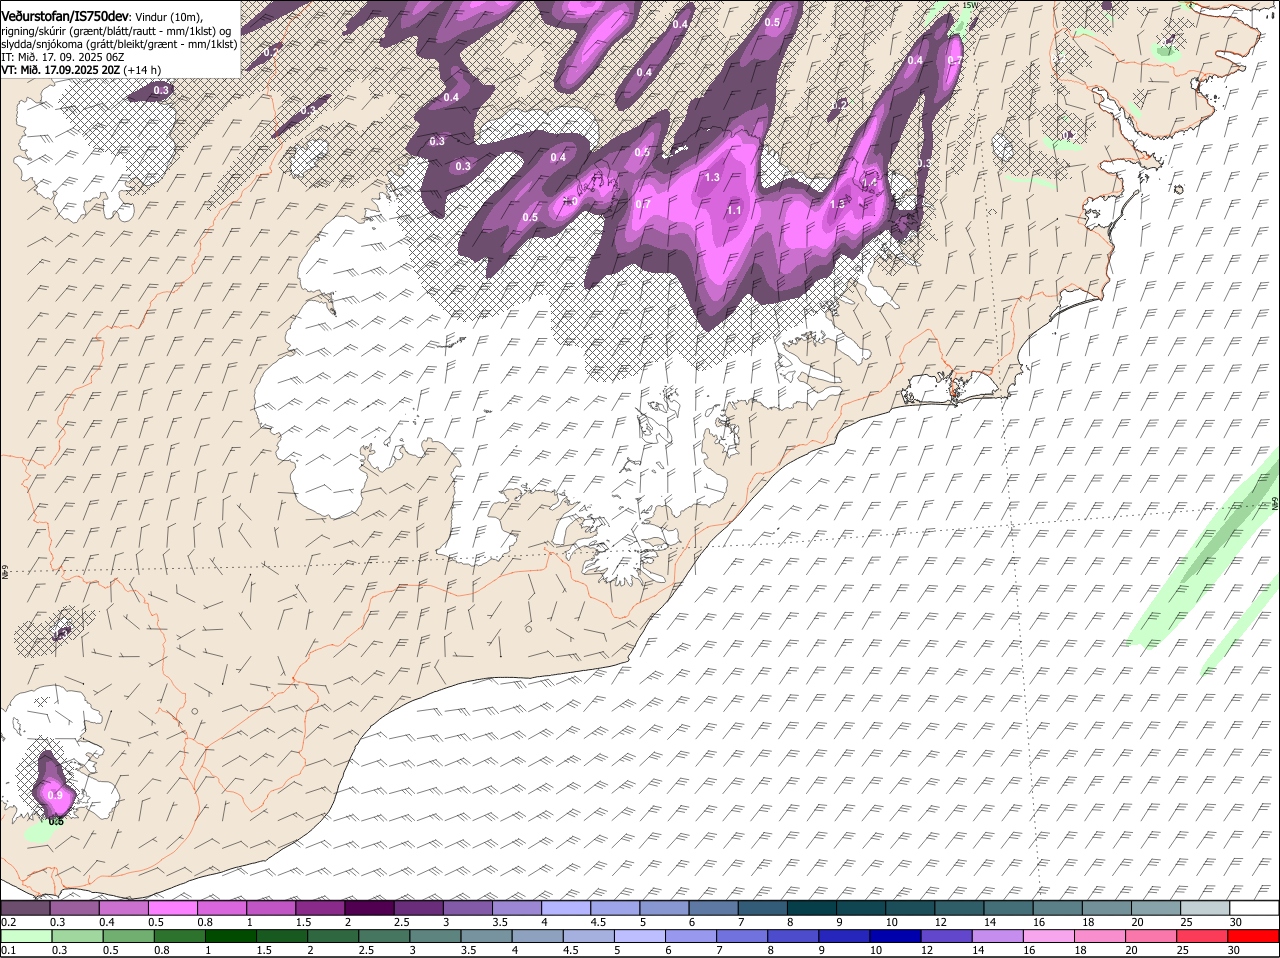Click the Veðurstofan/IS750dev title text
This screenshot has width=1280, height=958.
pyautogui.click(x=64, y=17)
